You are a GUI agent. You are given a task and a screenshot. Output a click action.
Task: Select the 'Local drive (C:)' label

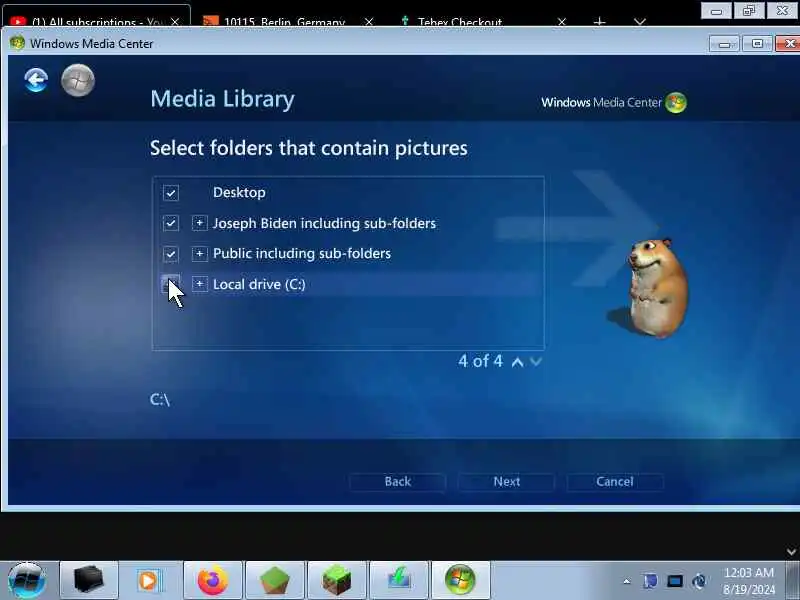click(x=259, y=284)
